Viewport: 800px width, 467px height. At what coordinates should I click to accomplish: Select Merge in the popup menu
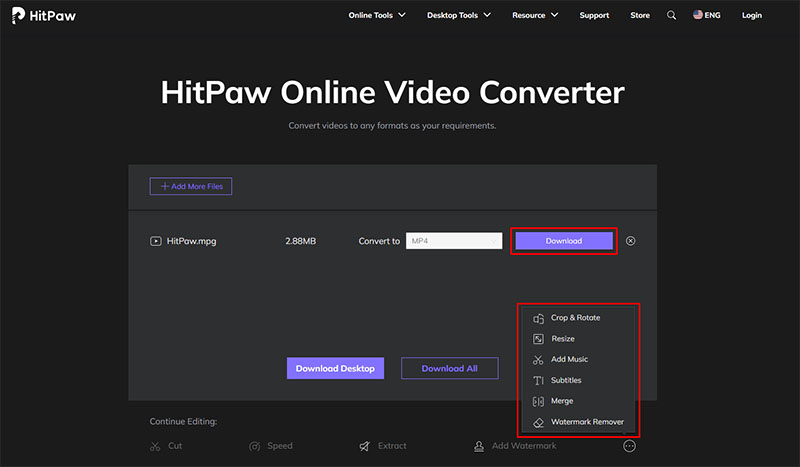pyautogui.click(x=562, y=401)
